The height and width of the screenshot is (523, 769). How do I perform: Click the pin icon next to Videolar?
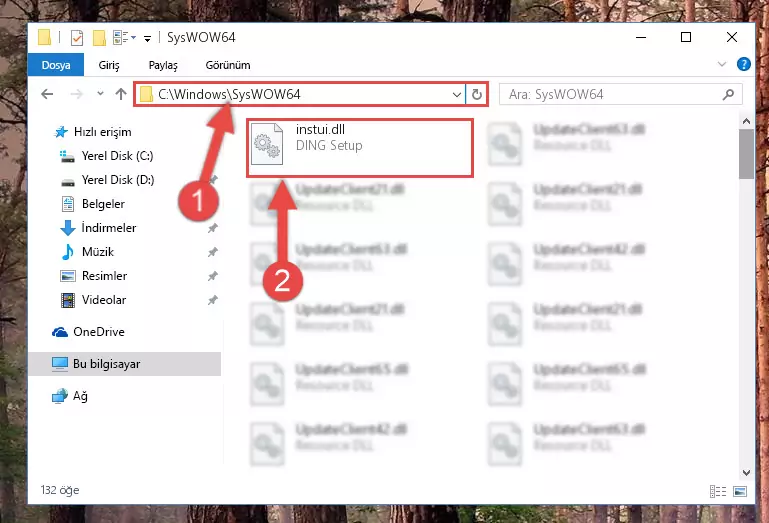(212, 300)
